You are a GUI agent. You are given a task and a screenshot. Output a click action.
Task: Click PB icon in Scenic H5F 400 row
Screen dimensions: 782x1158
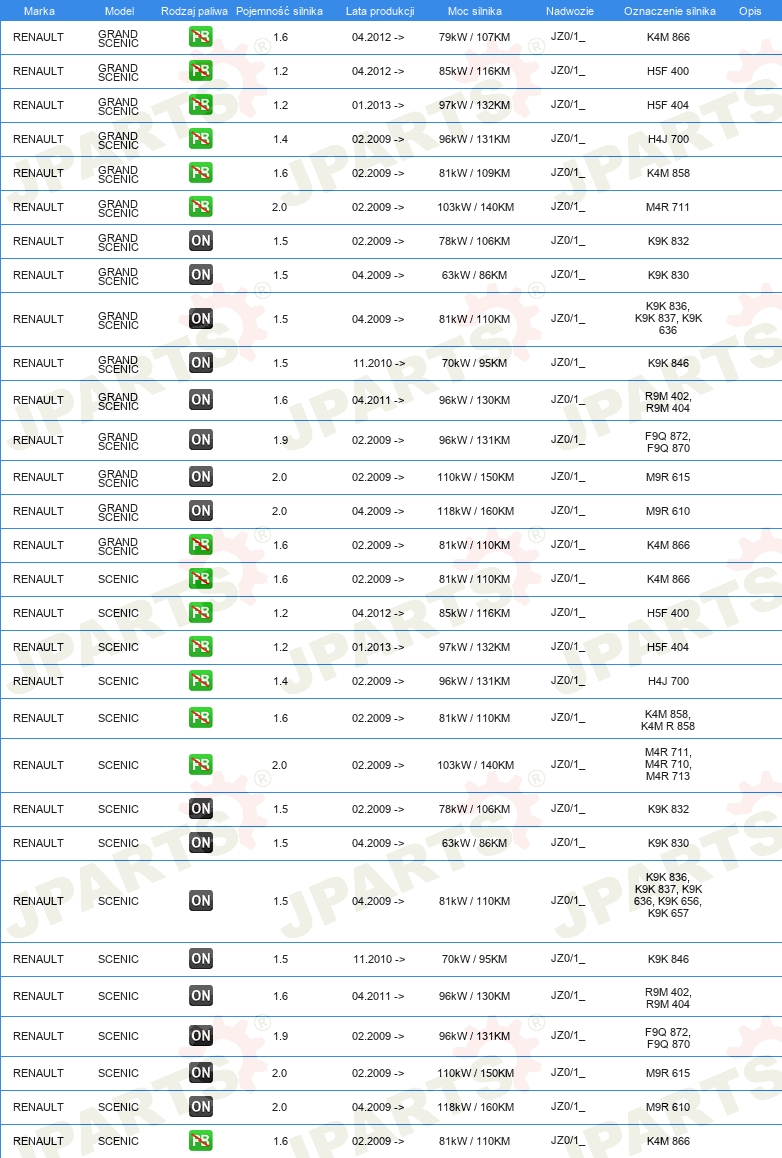click(200, 612)
